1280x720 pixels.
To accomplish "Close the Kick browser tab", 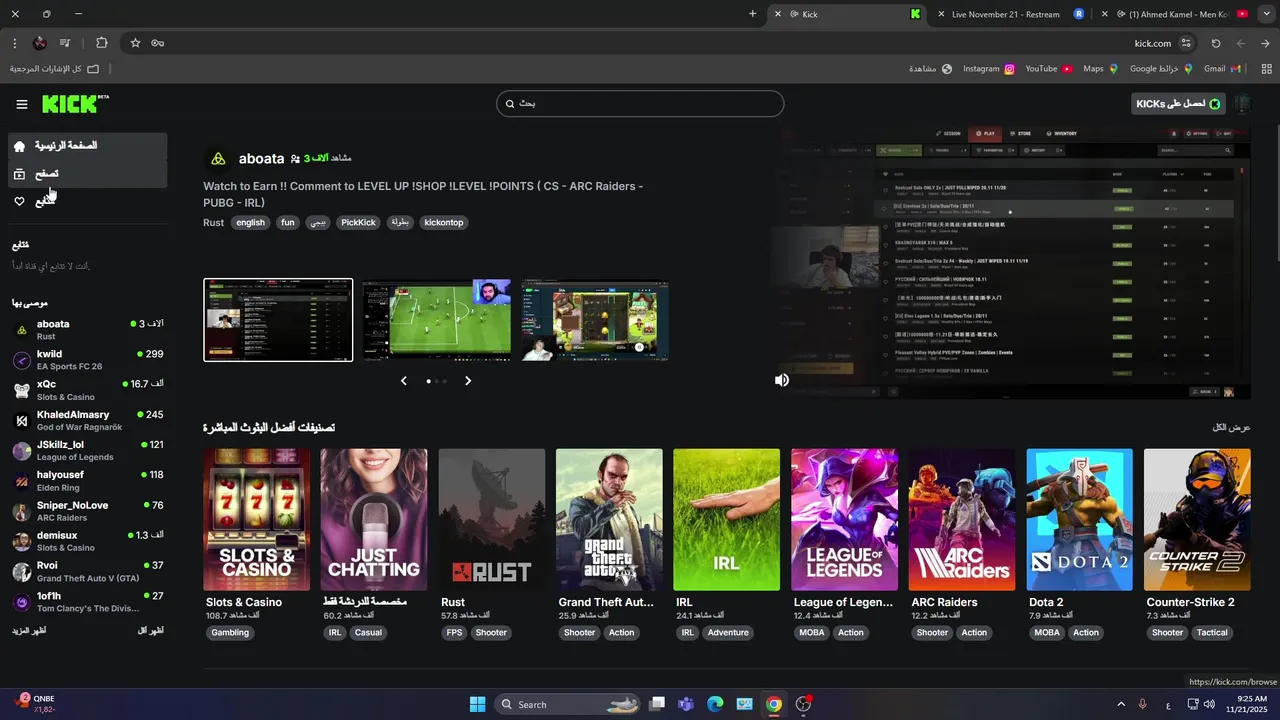I will click(778, 14).
